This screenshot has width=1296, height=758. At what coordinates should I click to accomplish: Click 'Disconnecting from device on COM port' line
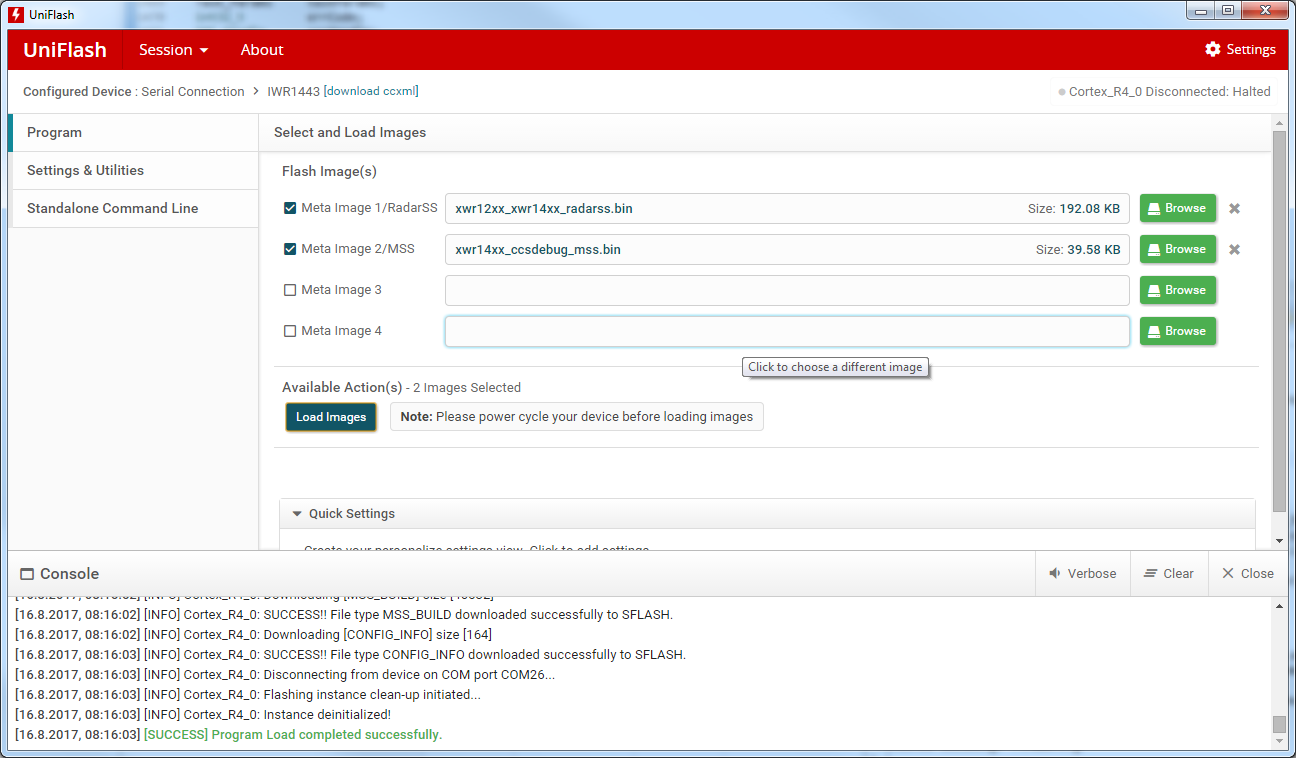(x=285, y=674)
